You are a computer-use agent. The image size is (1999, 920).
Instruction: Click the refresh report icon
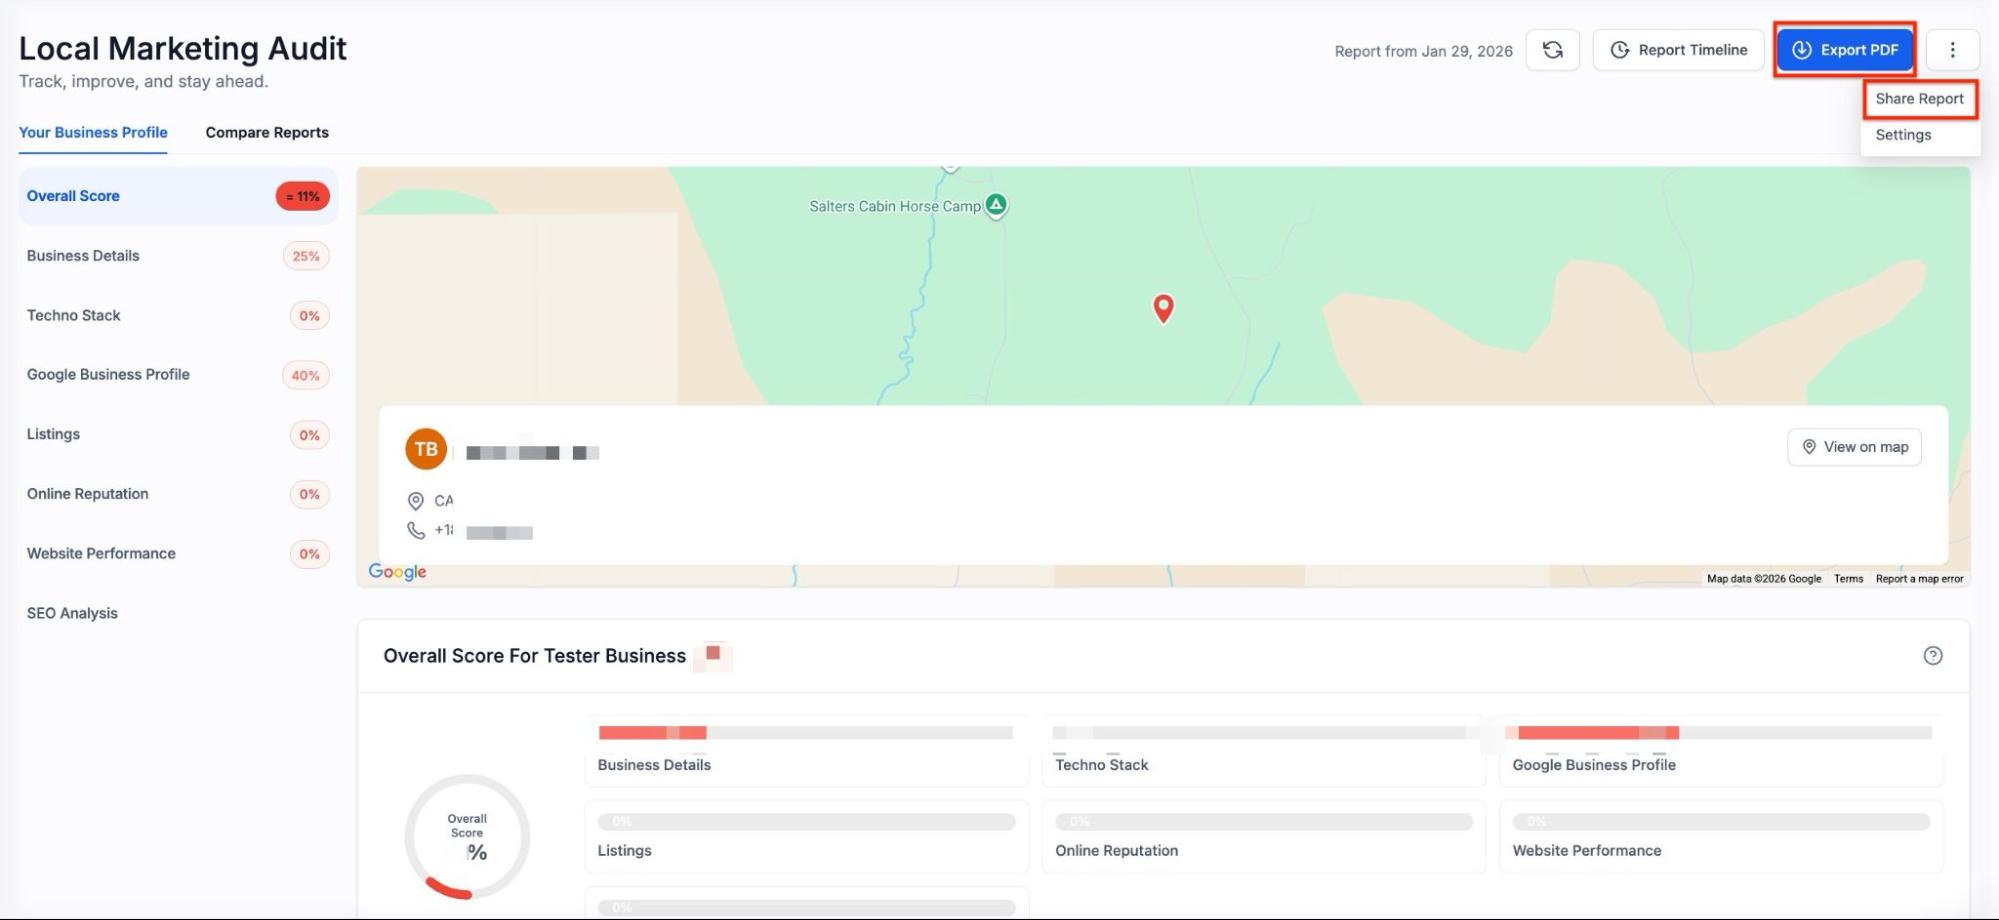click(1552, 50)
